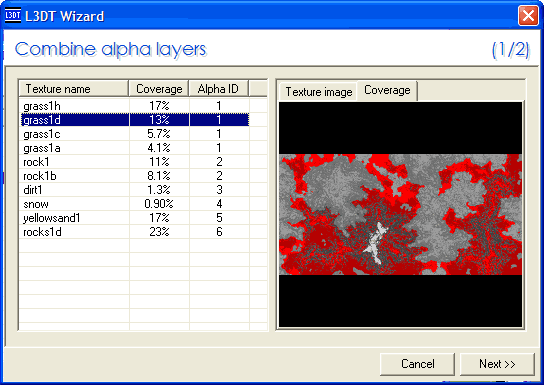Sort by the Coverage column header
The width and height of the screenshot is (544, 385).
[159, 89]
